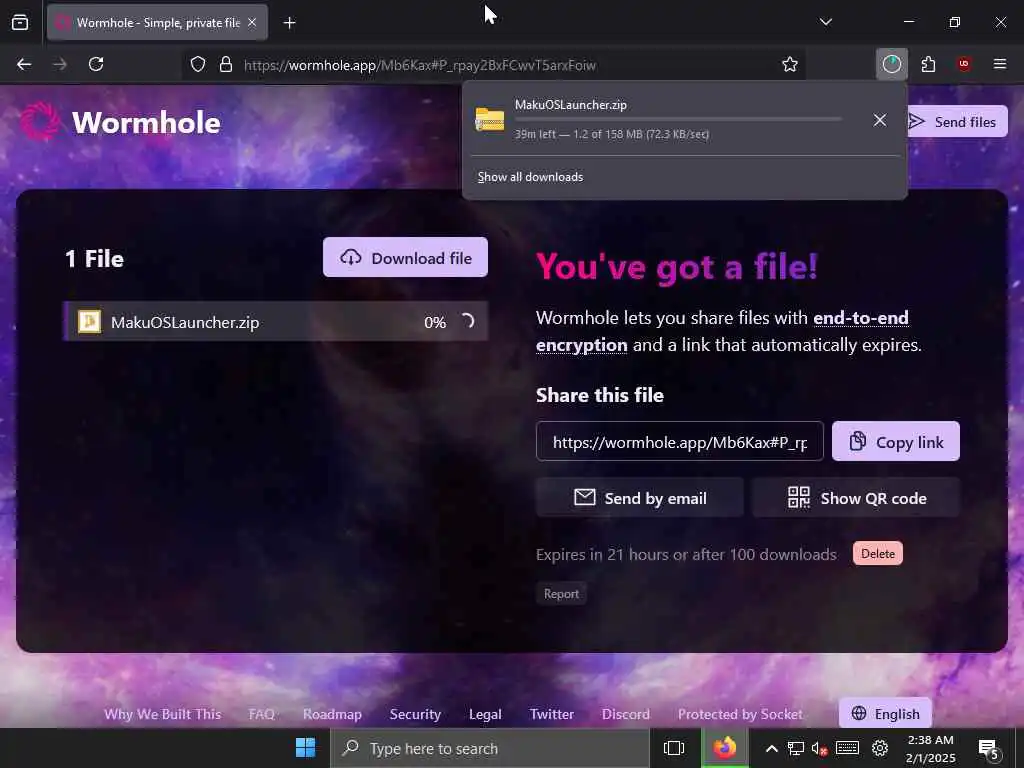1024x768 pixels.
Task: Click the zip file icon in file list
Action: click(x=89, y=321)
